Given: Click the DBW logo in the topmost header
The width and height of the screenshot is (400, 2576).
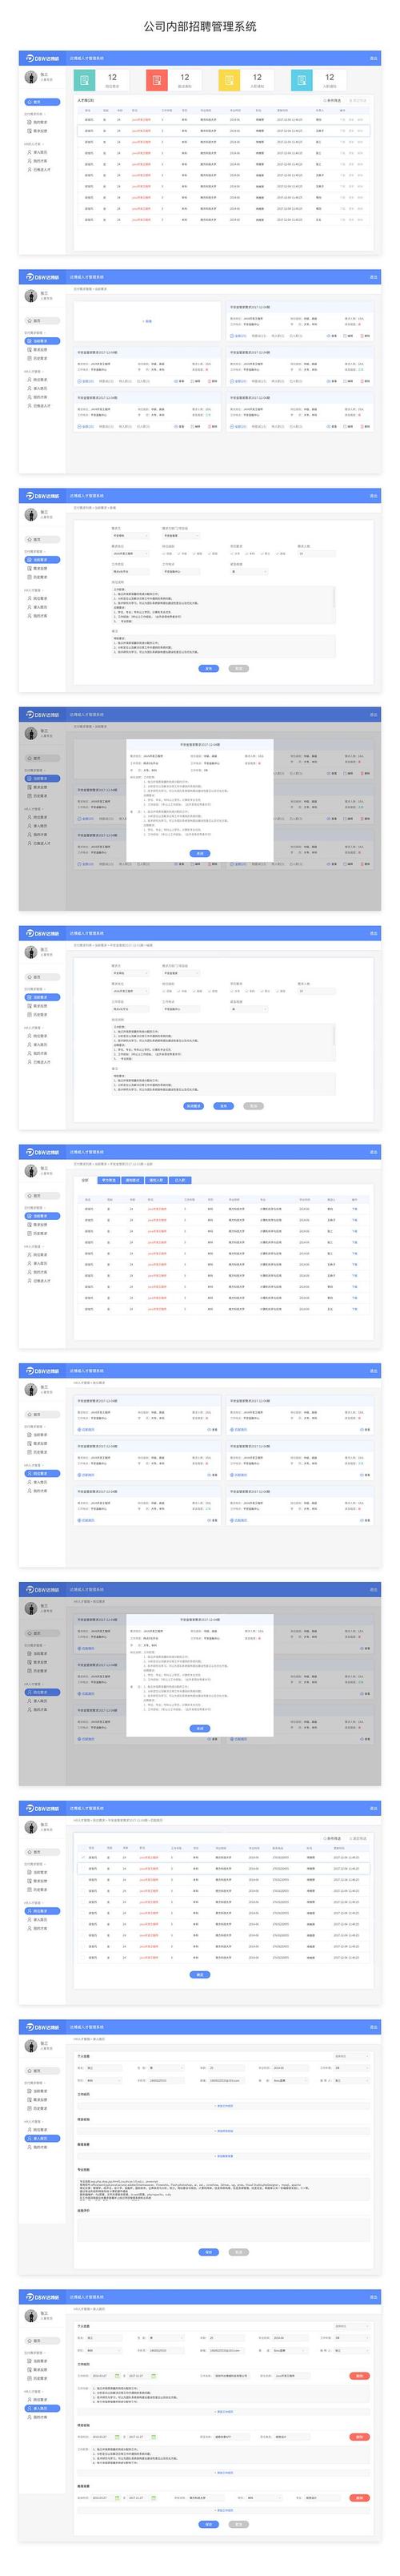Looking at the screenshot, I should (x=40, y=58).
